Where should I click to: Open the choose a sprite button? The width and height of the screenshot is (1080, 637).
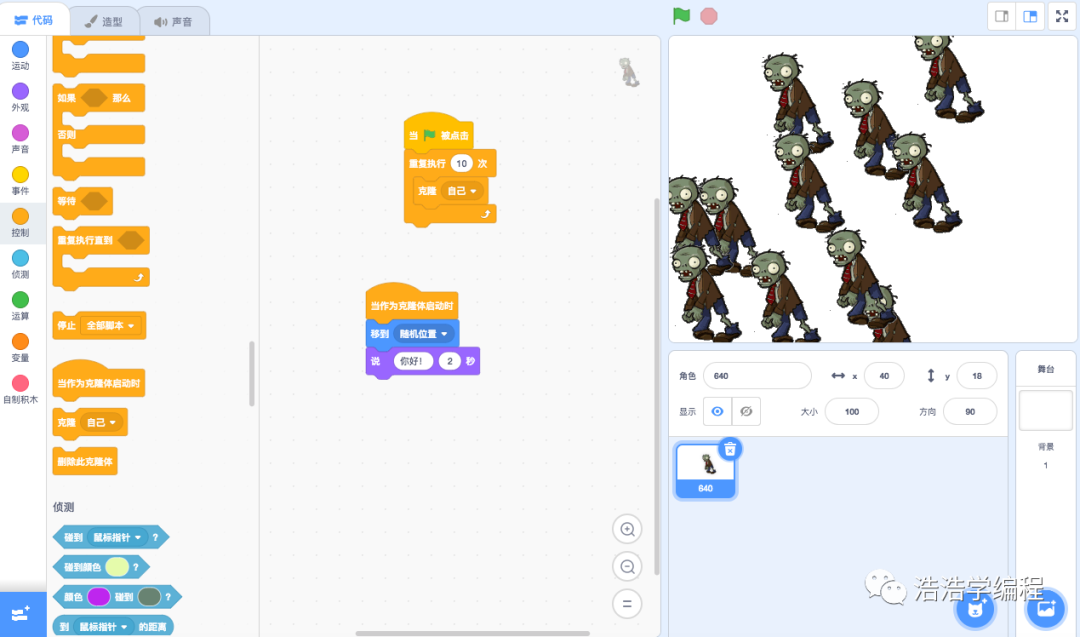click(x=975, y=609)
